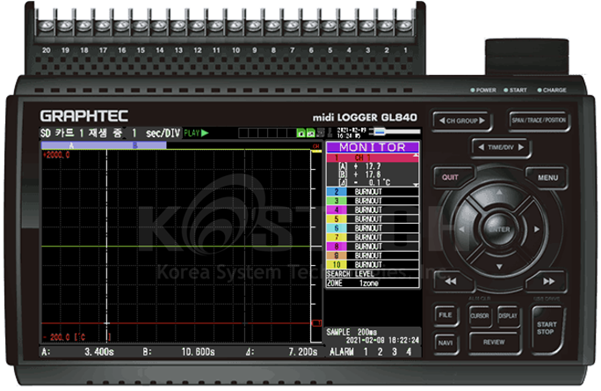Click the up arrow on direction pad
Screen dimensions: 601x391
[499, 192]
